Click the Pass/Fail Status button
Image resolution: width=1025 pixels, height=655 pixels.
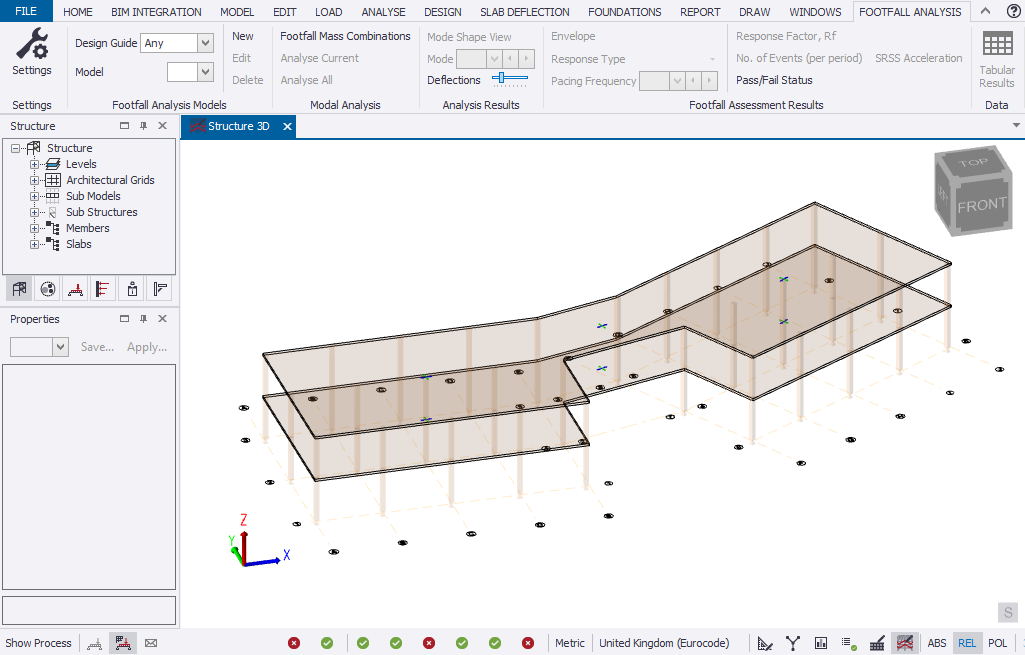click(774, 80)
